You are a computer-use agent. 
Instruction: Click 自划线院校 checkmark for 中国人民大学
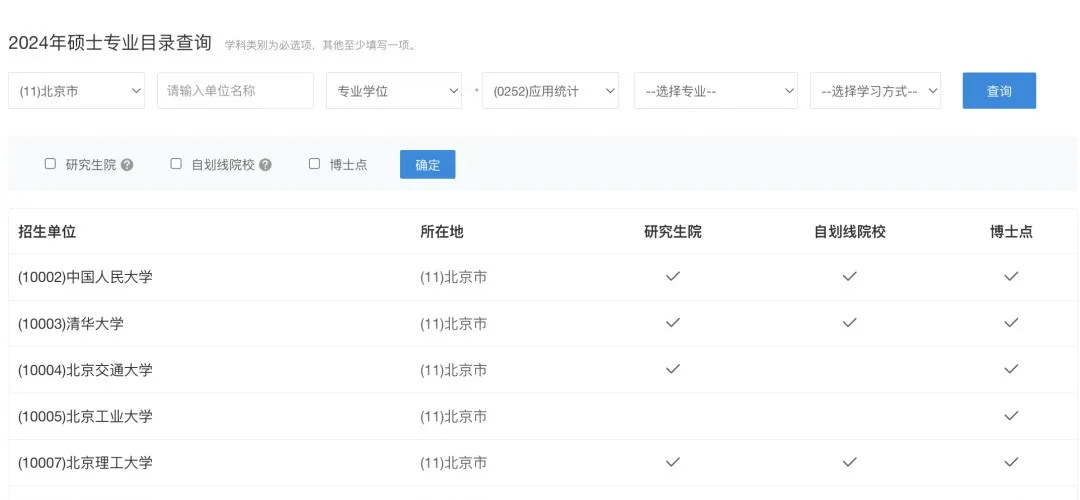pyautogui.click(x=849, y=276)
